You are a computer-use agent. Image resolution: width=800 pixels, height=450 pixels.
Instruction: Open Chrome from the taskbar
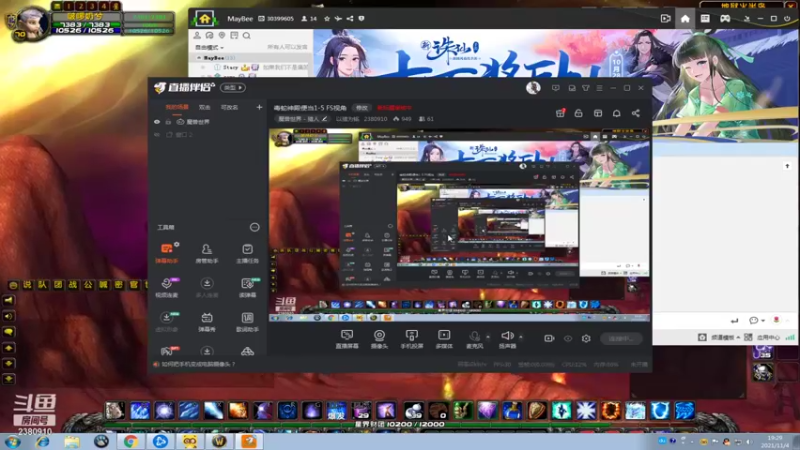point(131,441)
